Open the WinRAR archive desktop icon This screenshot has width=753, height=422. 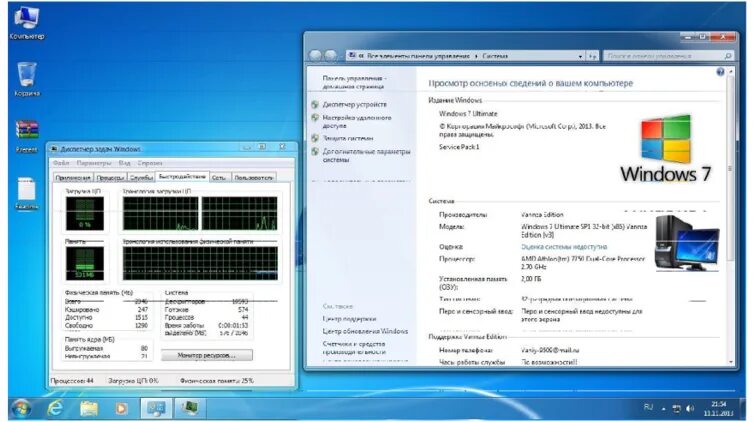[27, 136]
